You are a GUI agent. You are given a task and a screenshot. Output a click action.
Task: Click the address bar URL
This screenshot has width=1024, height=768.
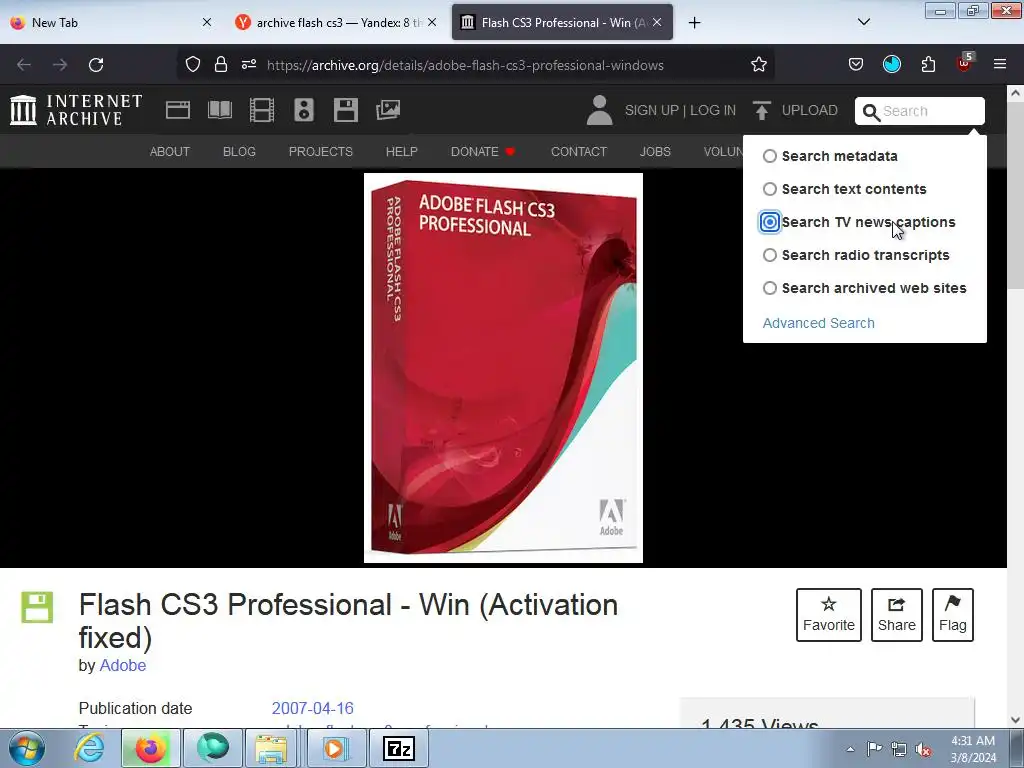coord(465,65)
